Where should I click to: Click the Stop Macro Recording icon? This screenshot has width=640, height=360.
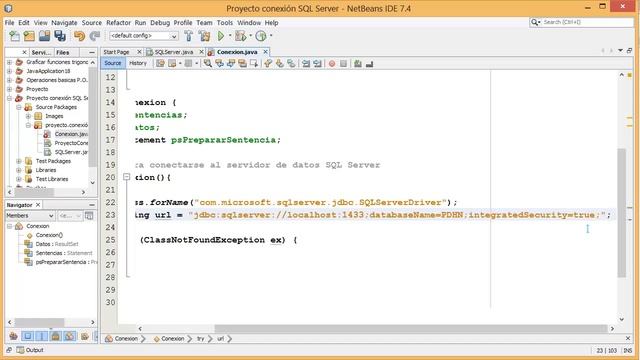pyautogui.click(x=343, y=63)
